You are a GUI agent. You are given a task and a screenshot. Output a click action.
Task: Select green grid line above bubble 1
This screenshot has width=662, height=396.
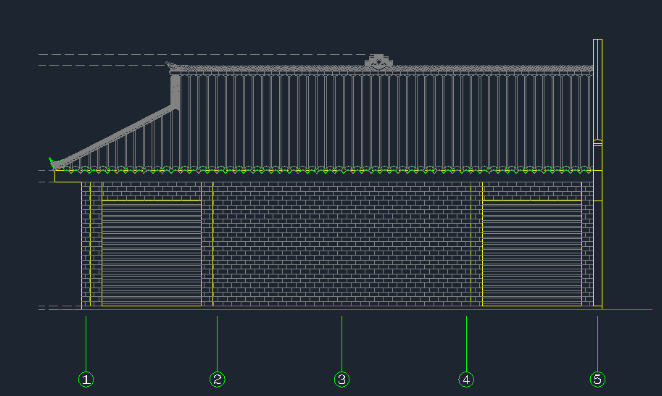(x=86, y=344)
